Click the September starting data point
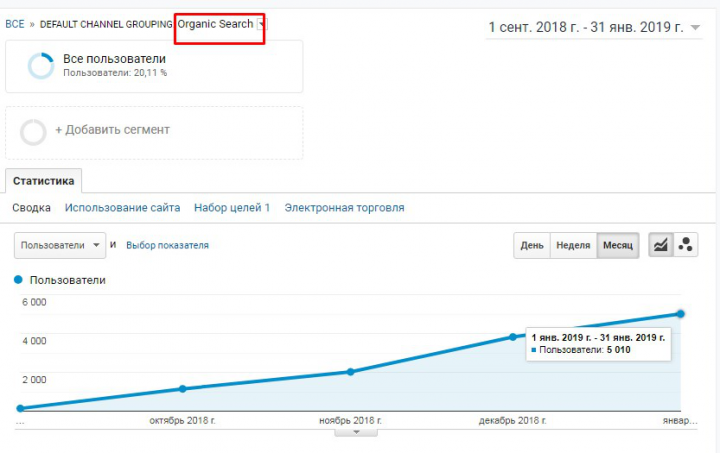Image resolution: width=720 pixels, height=453 pixels. click(x=20, y=408)
